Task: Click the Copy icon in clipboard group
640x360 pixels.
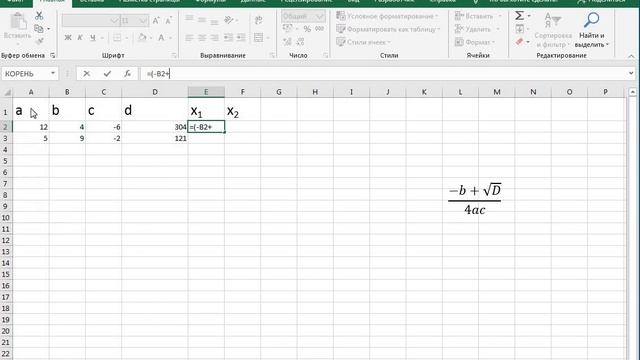Action: (x=39, y=29)
